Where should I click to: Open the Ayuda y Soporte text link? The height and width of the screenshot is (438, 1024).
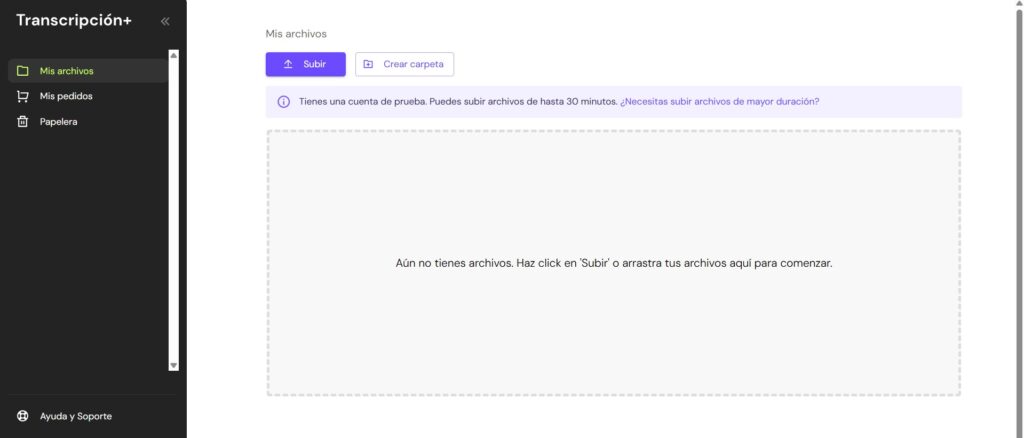pos(76,416)
